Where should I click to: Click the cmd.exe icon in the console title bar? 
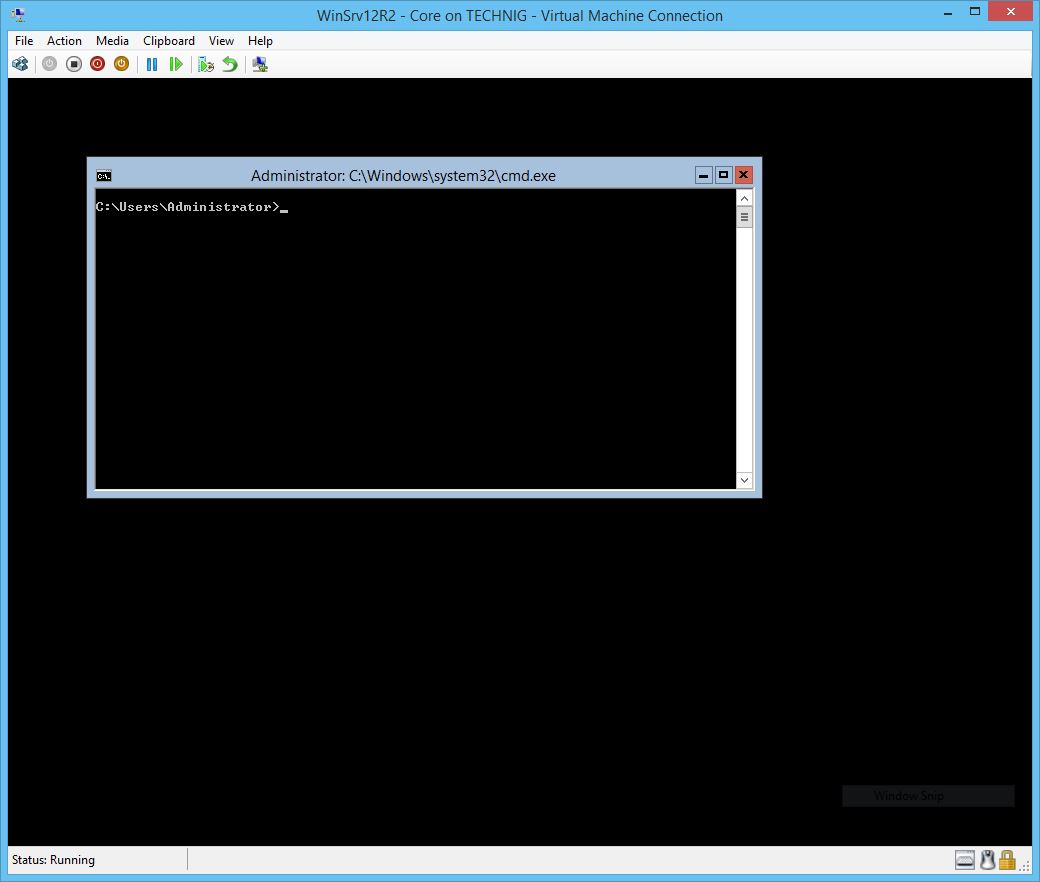pos(104,174)
